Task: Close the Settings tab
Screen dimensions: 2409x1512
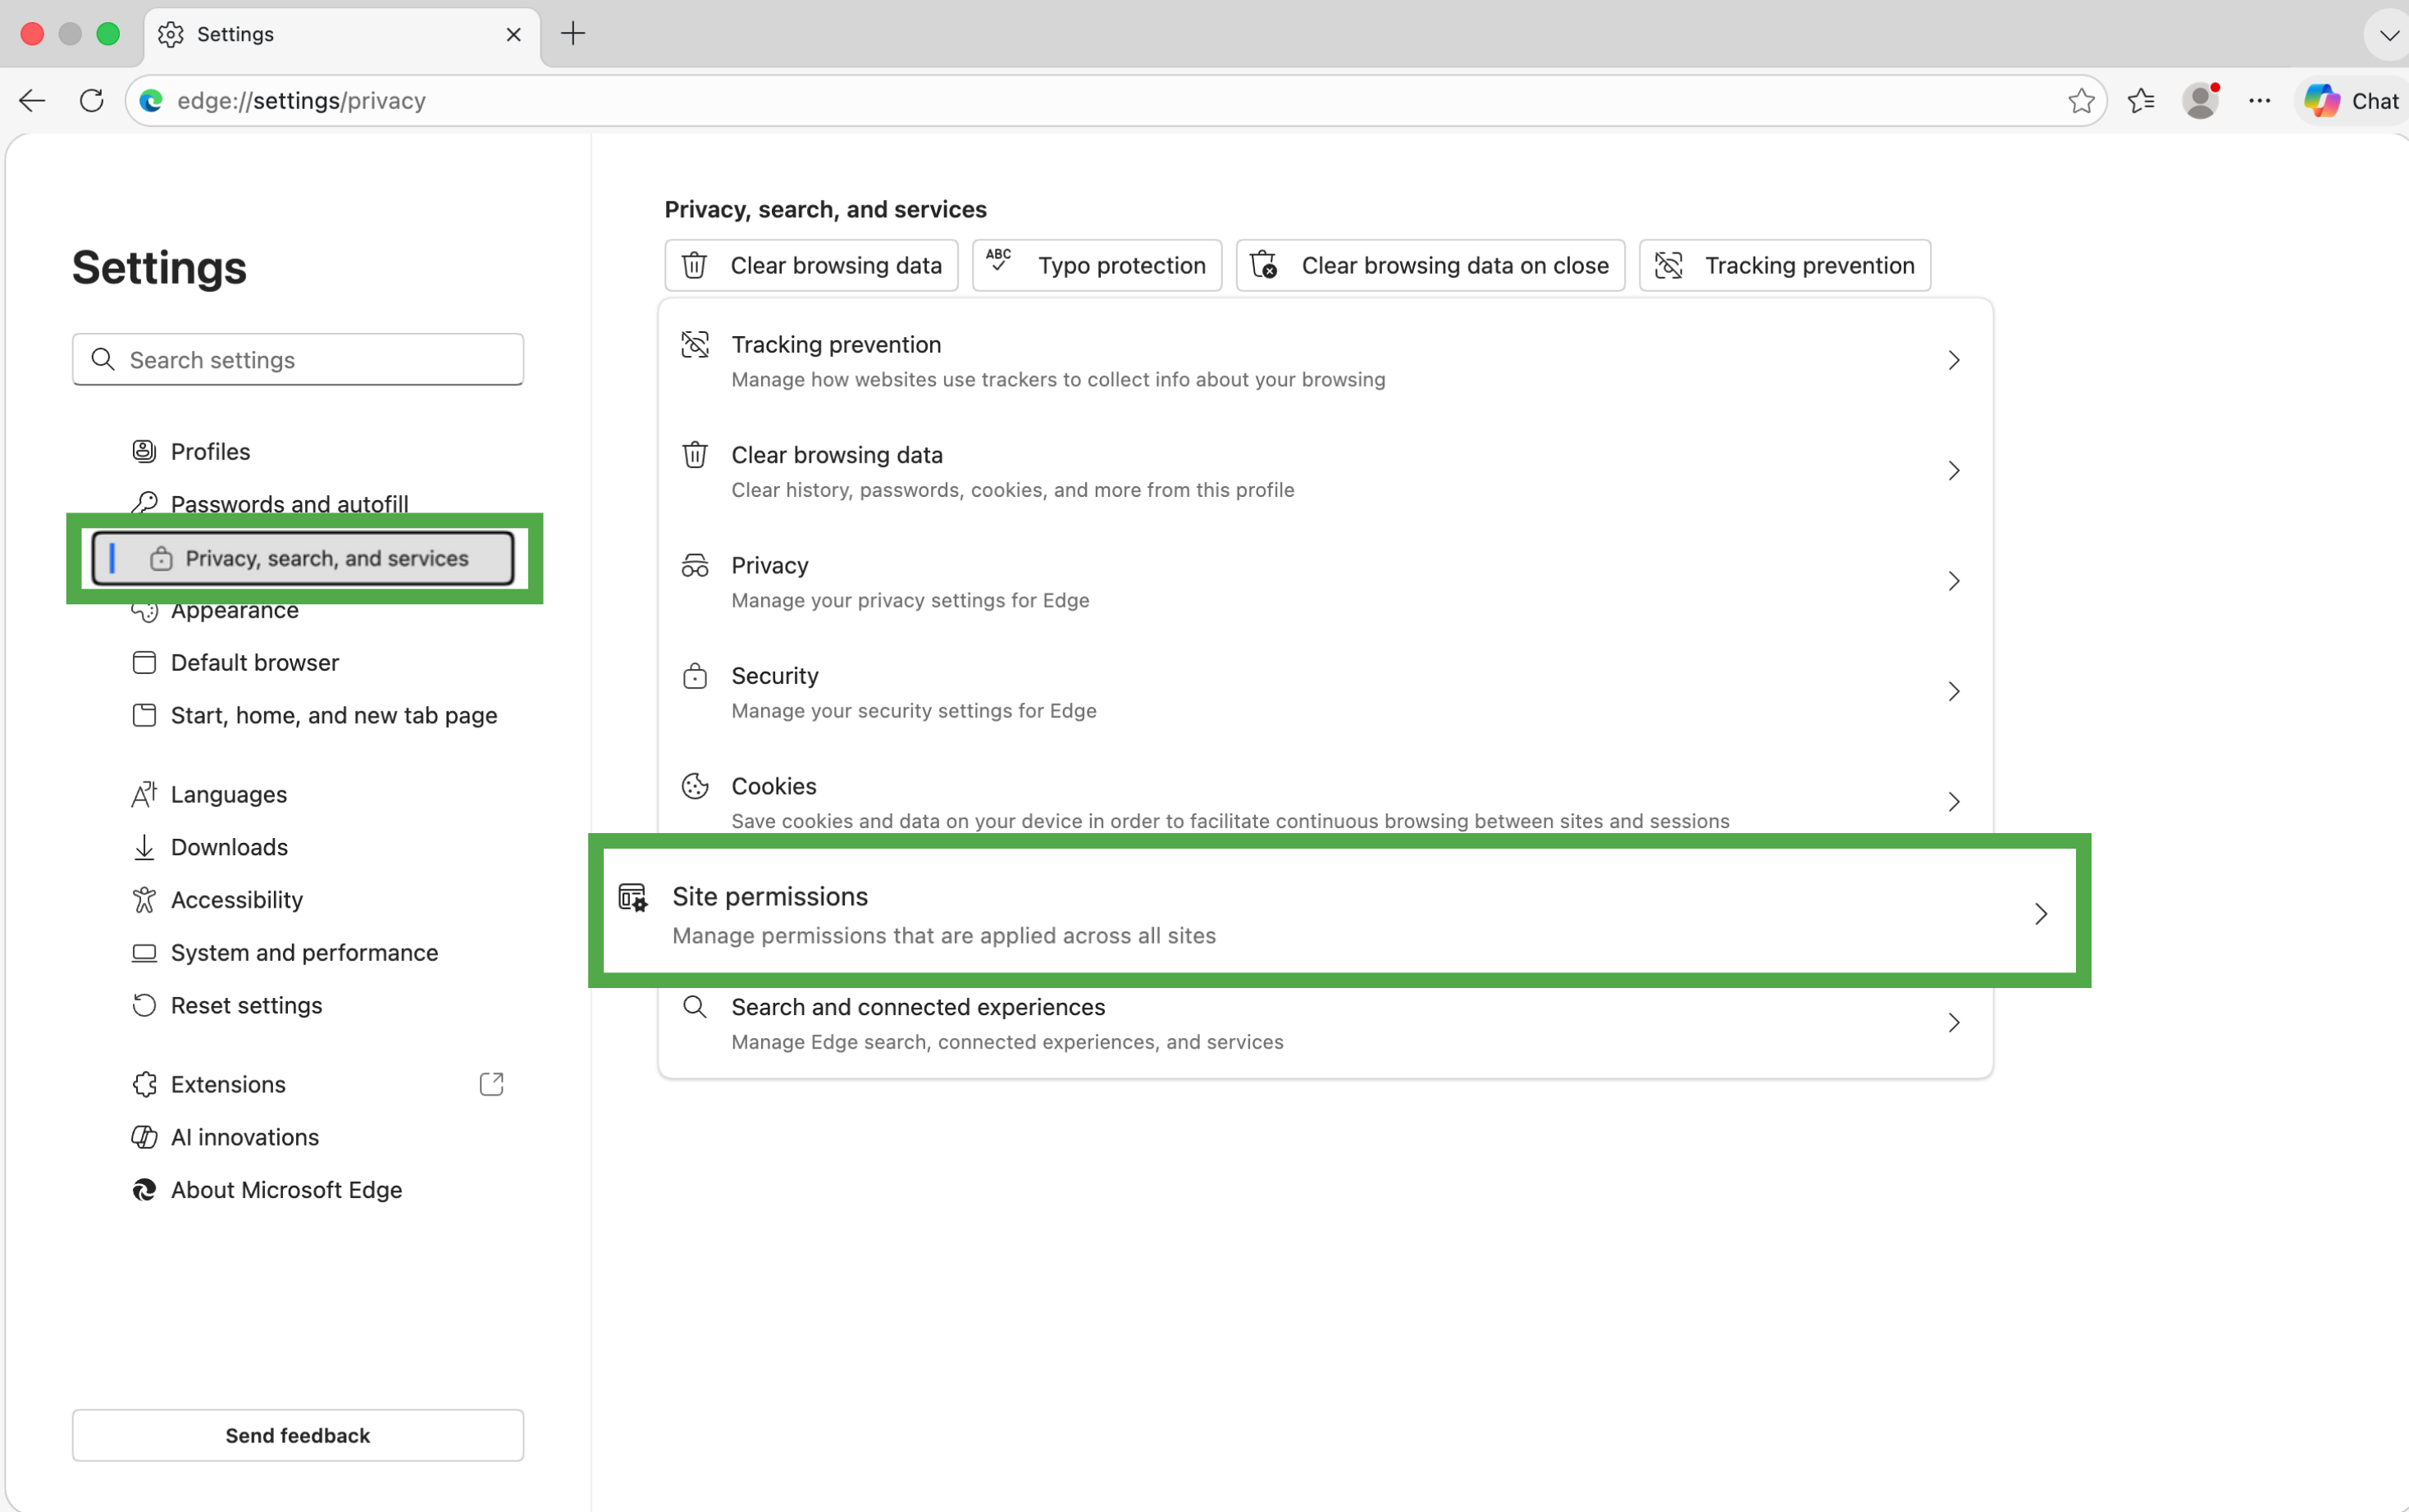Action: (x=514, y=34)
